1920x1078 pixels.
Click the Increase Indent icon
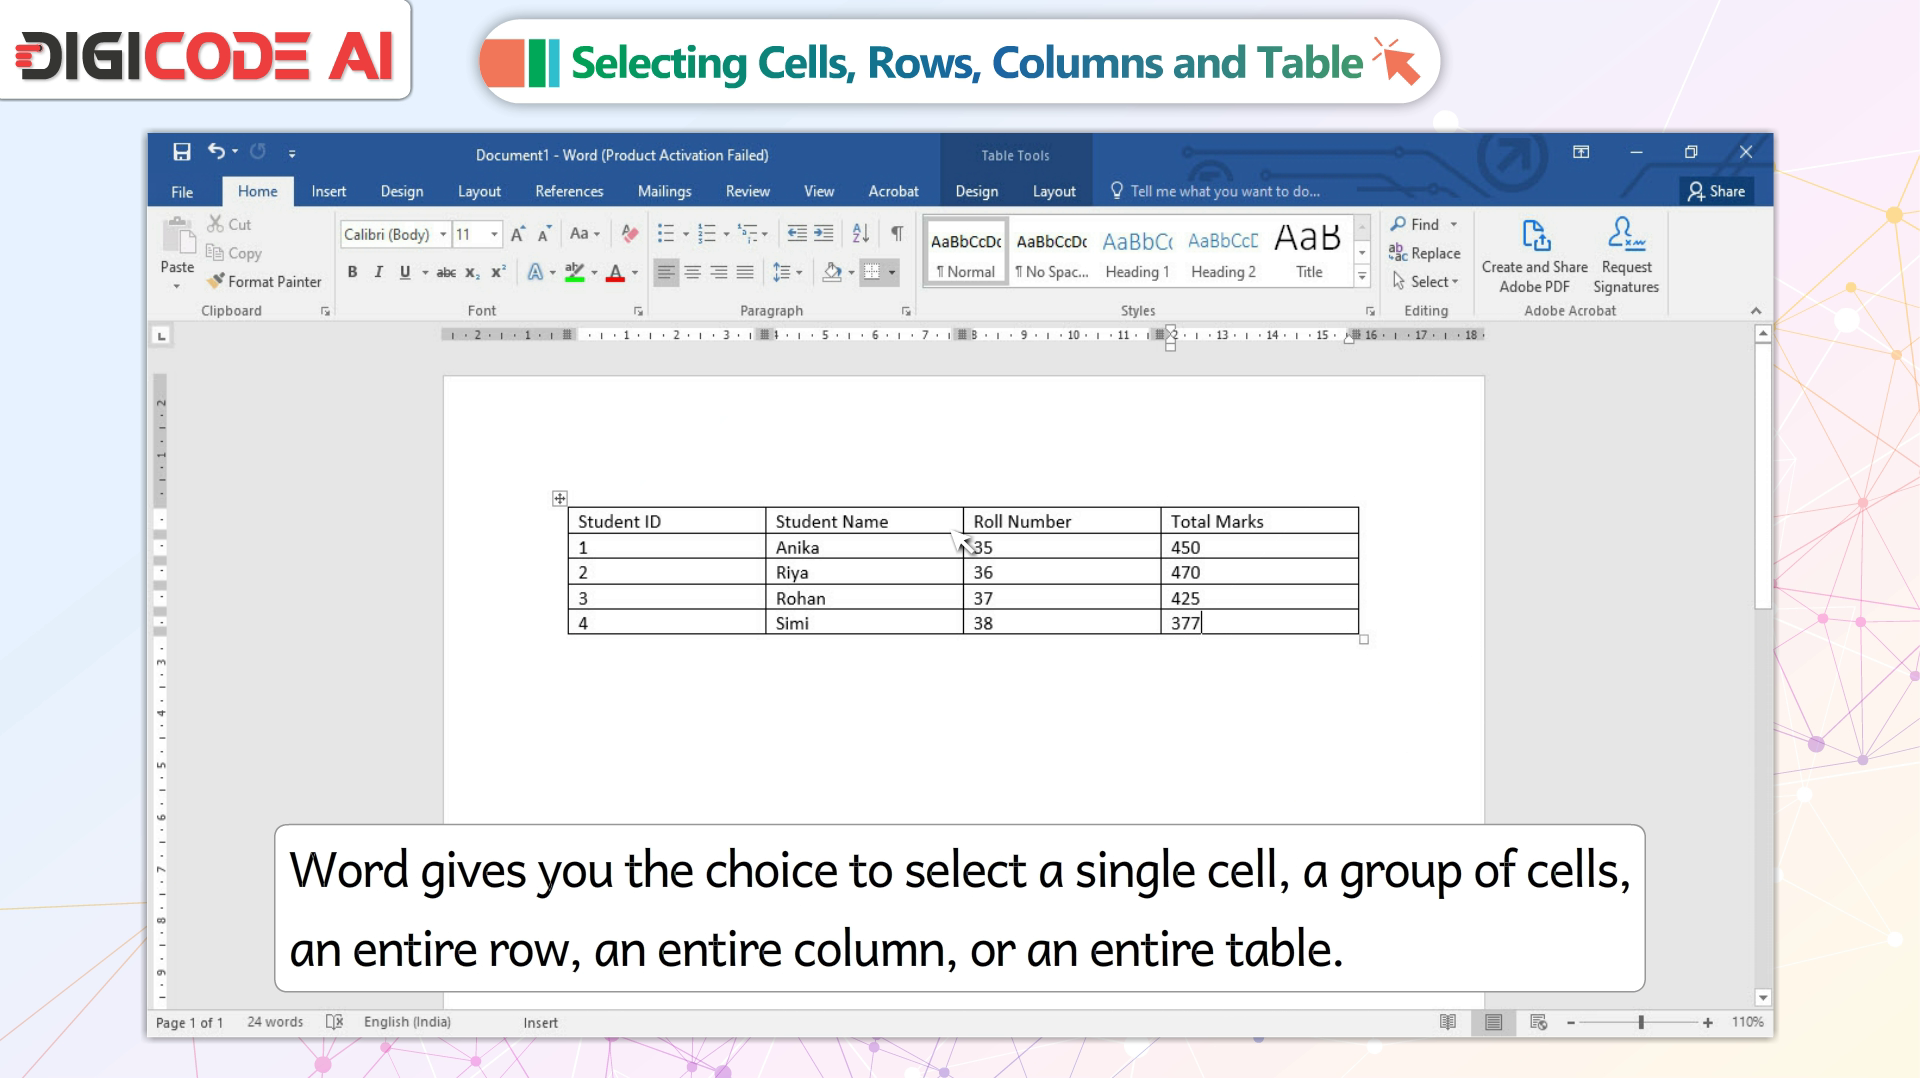[823, 234]
